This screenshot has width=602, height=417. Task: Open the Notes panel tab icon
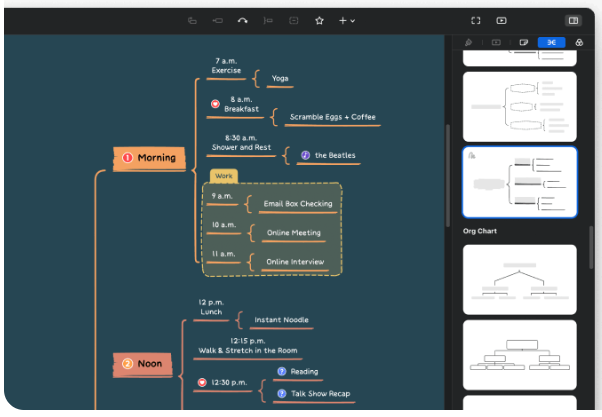coord(523,43)
